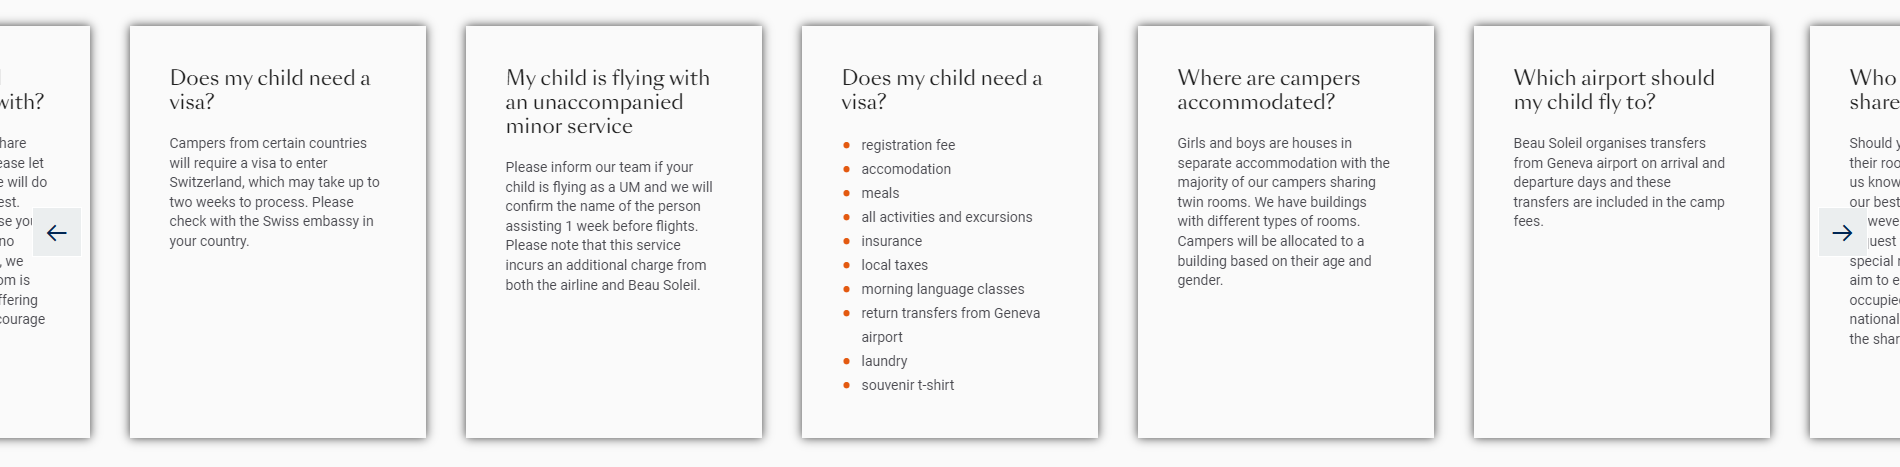Click the visa heading above the bulleted list
Screen dimensions: 1900x467
941,90
